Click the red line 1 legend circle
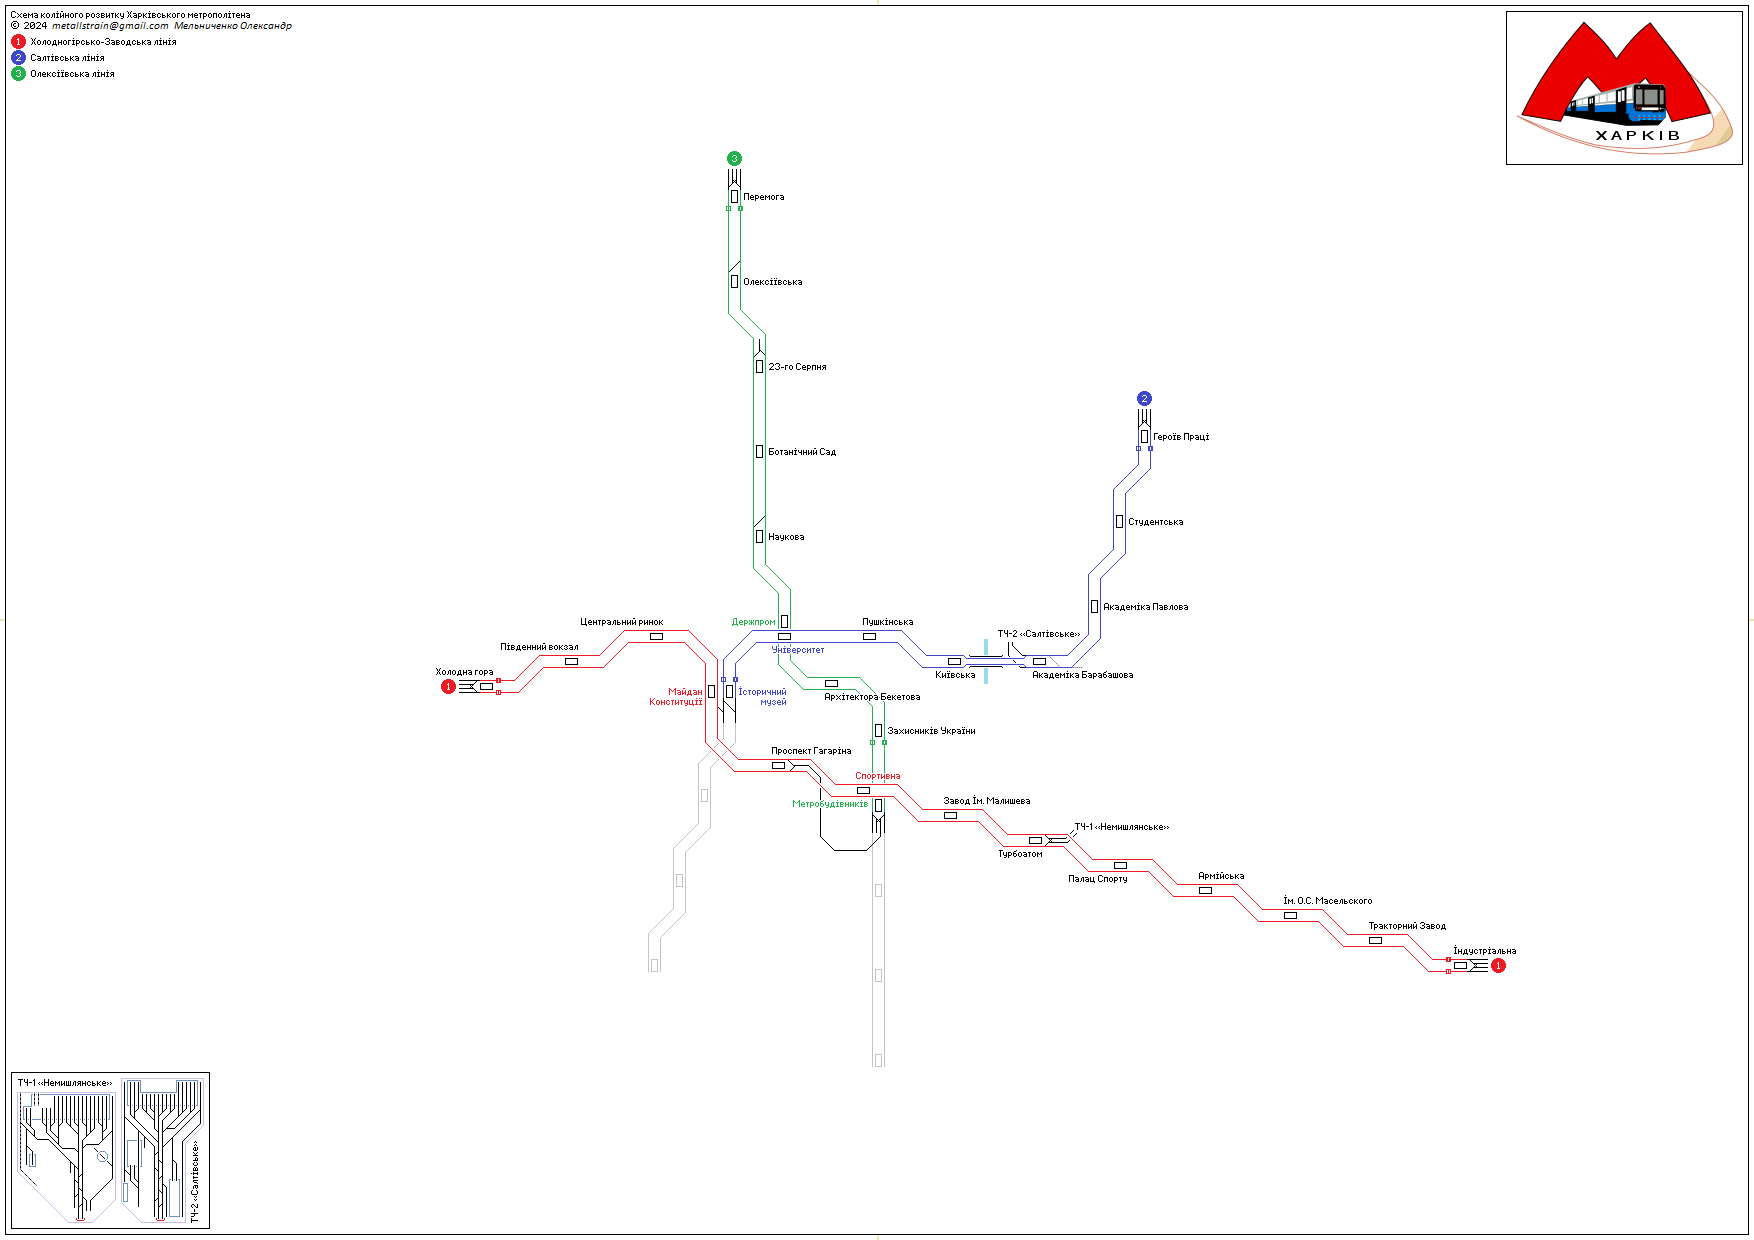 18,42
